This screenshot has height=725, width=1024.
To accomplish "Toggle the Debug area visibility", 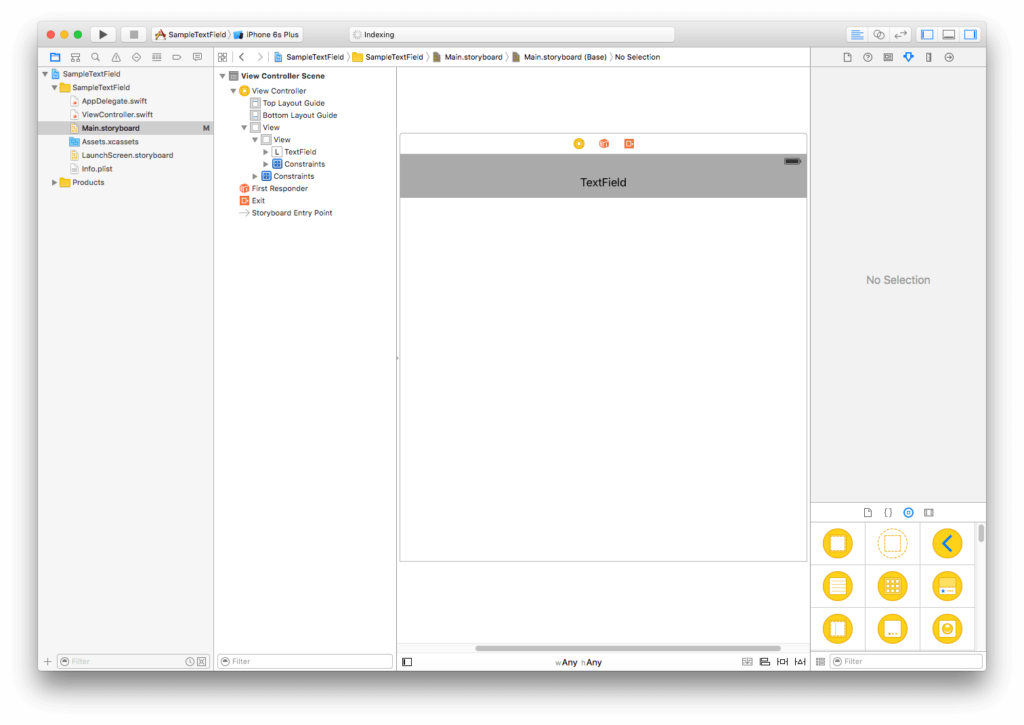I will (x=948, y=35).
